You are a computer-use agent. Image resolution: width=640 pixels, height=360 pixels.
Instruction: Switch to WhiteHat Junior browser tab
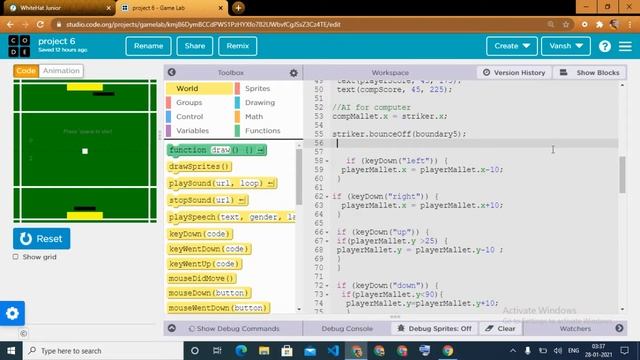point(59,8)
